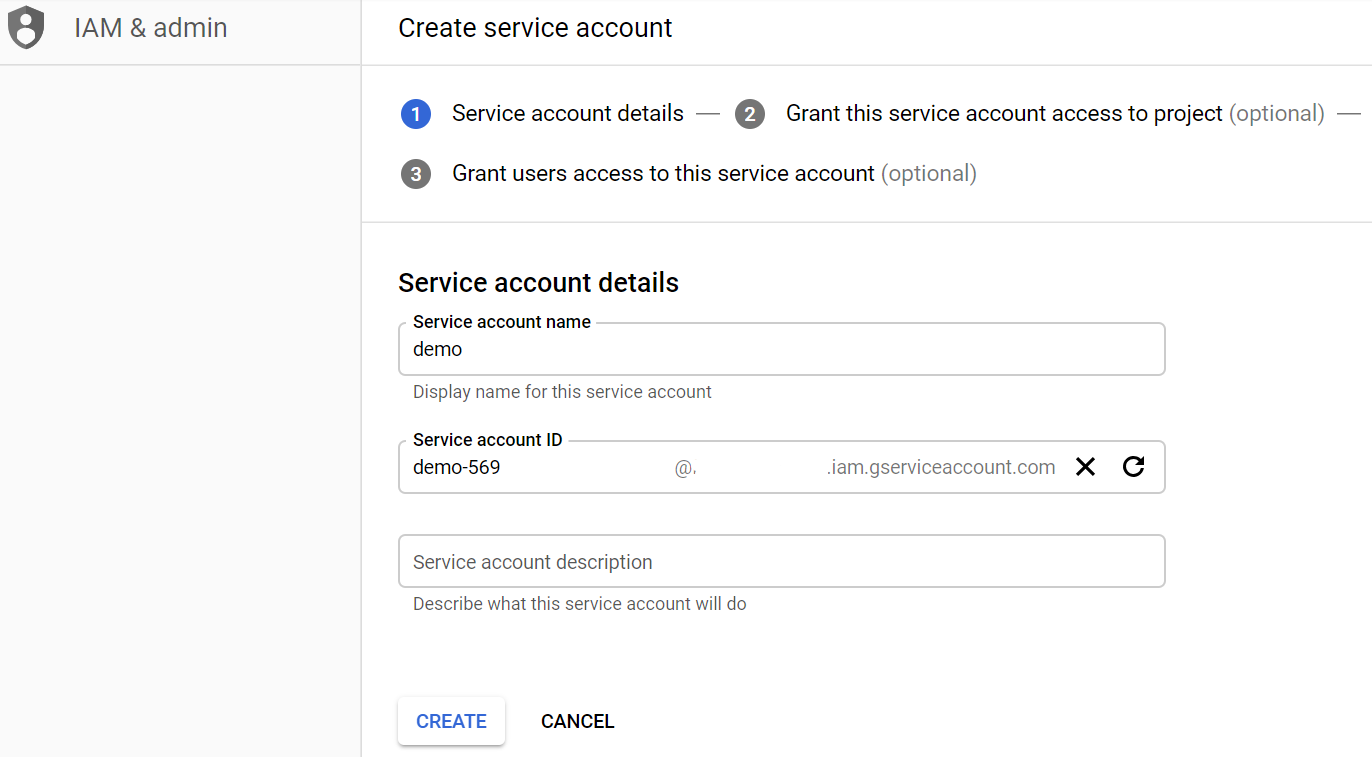This screenshot has width=1372, height=757.
Task: Select step 3 circle for user access
Action: 416,174
